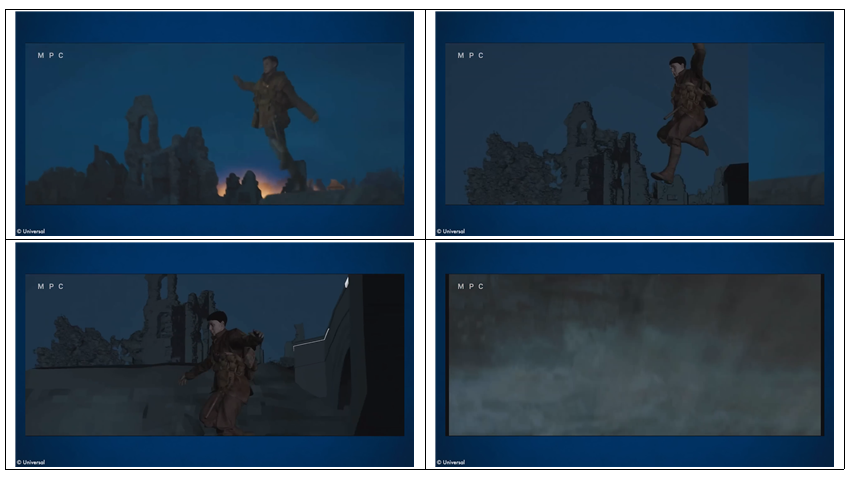Open the frame with the soldier running by the wall
The width and height of the screenshot is (850, 477).
215,354
